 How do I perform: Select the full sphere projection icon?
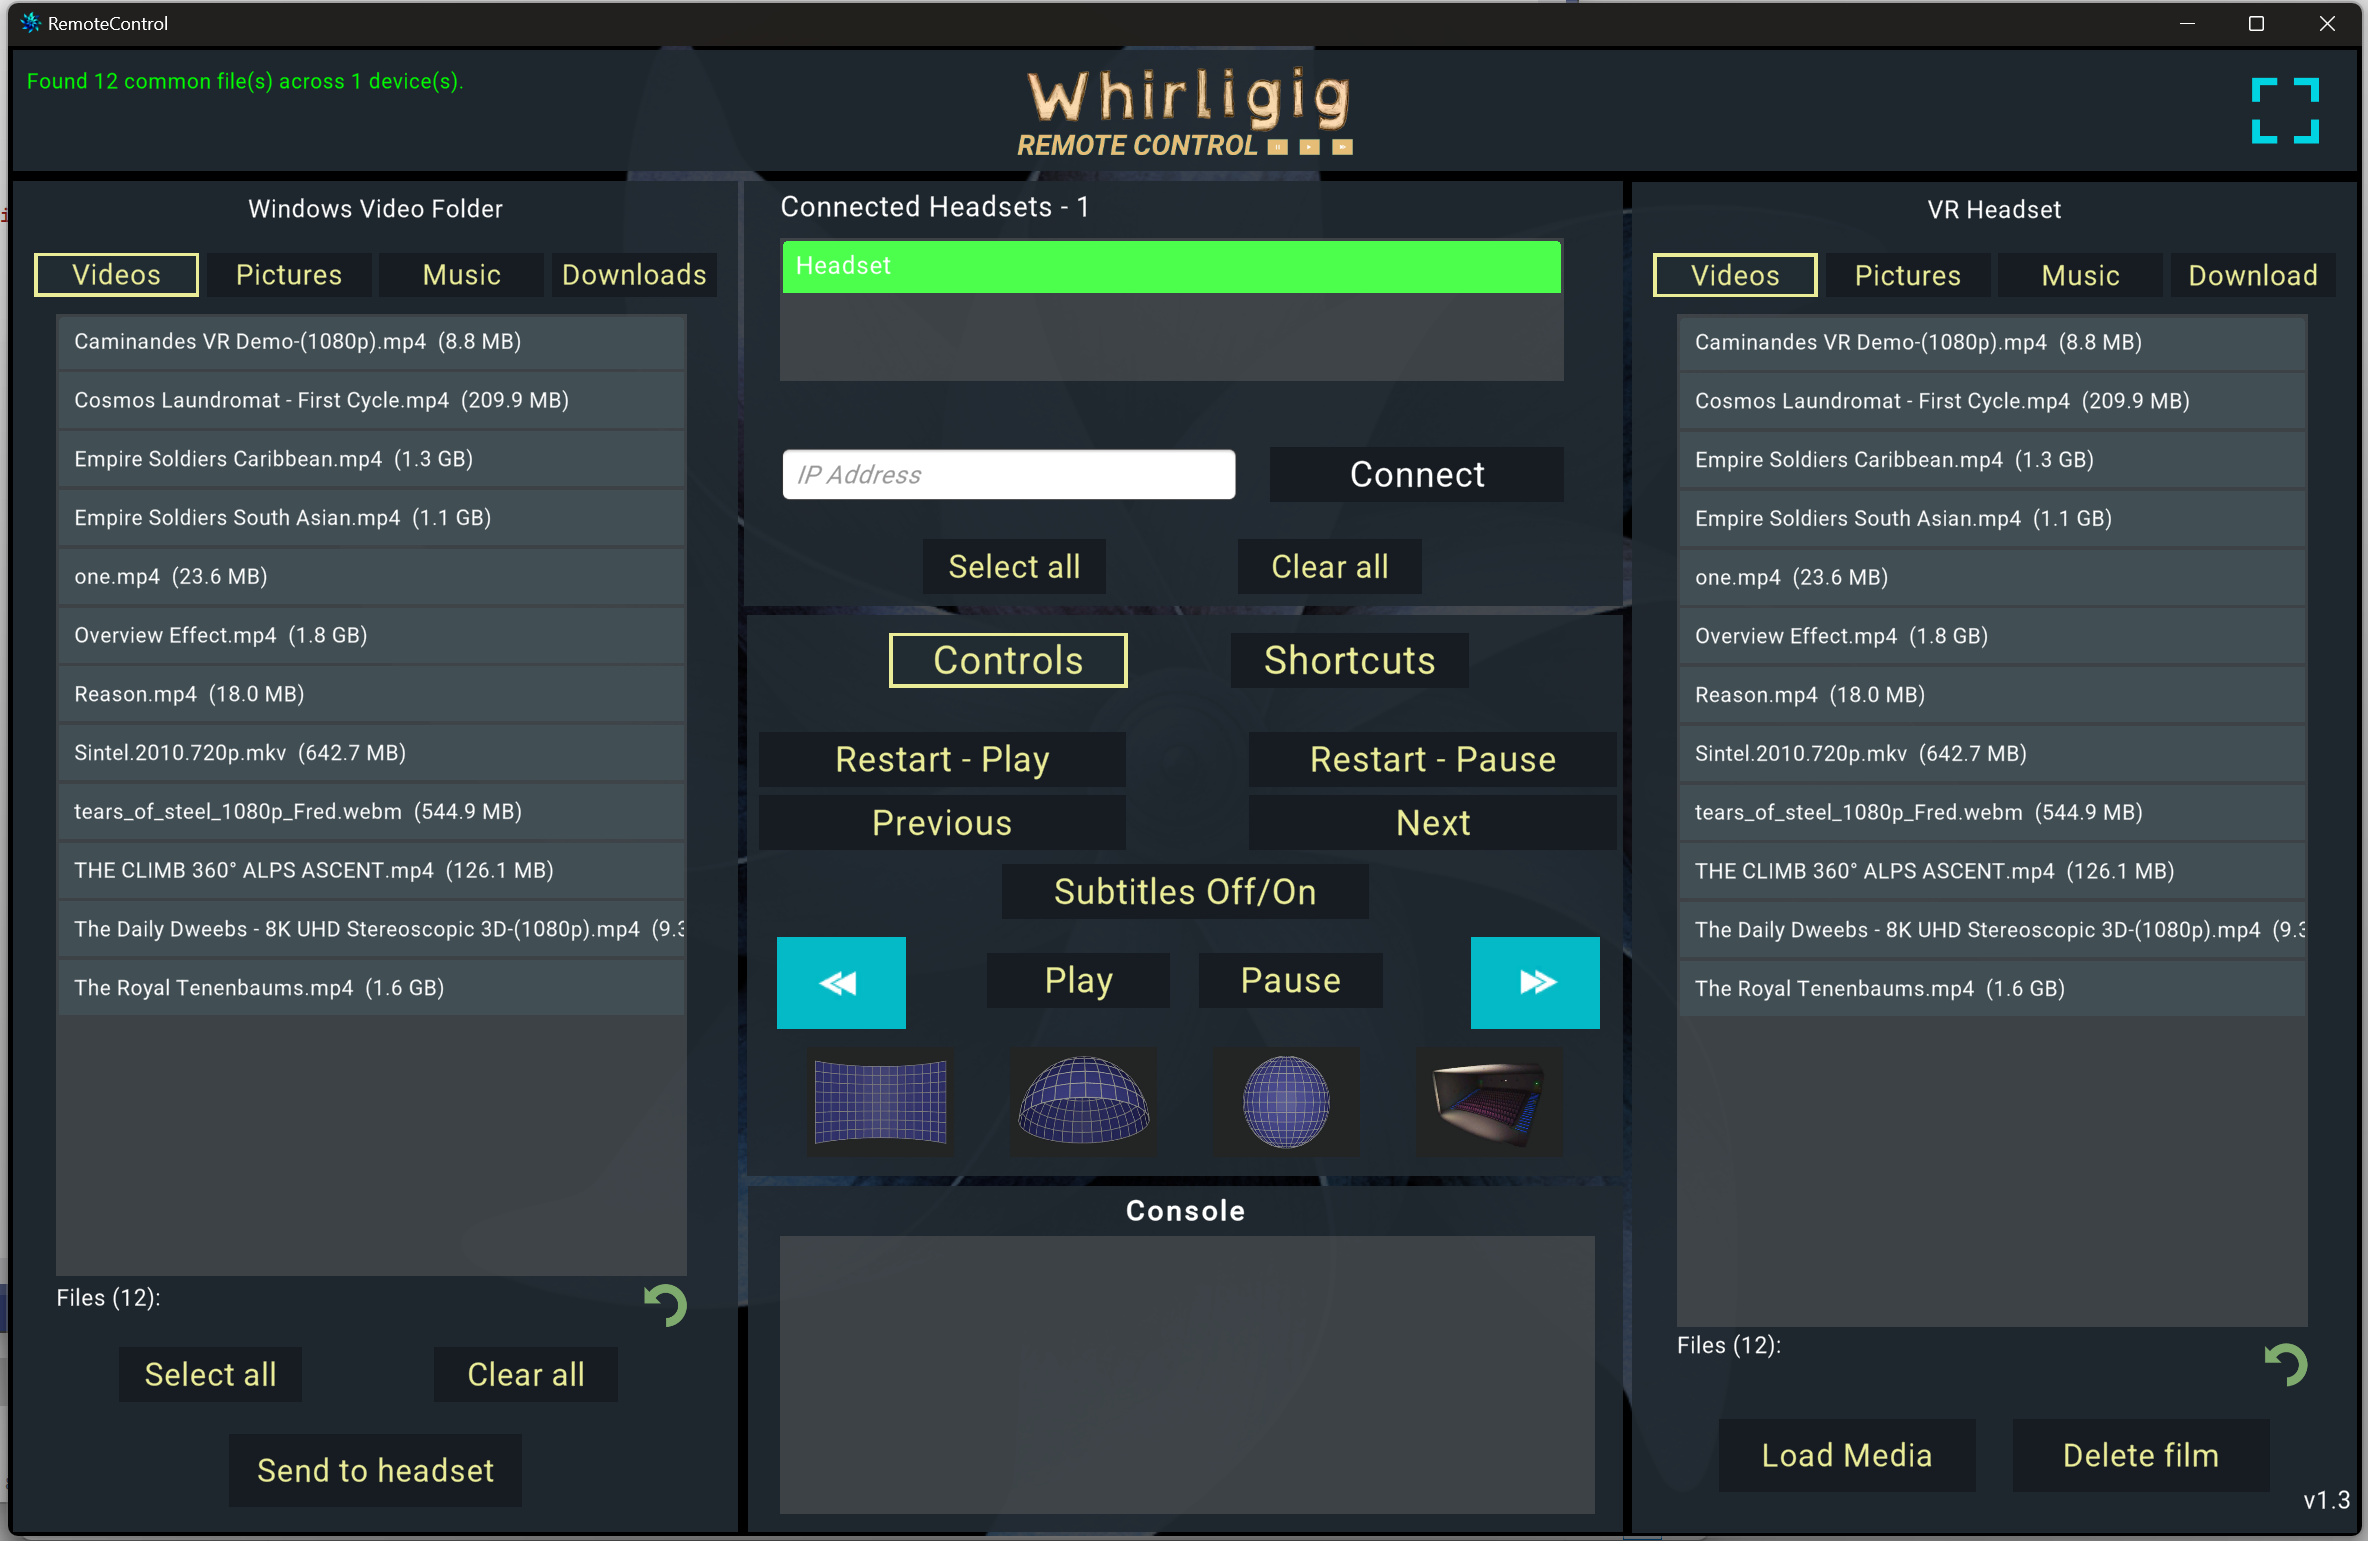[x=1286, y=1102]
